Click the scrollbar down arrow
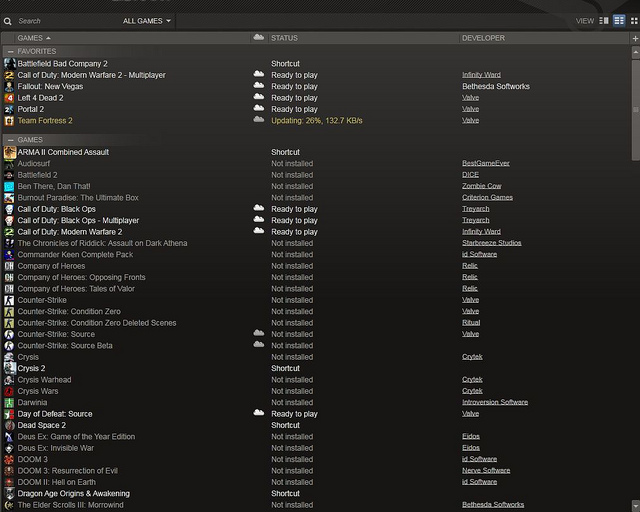 click(636, 505)
